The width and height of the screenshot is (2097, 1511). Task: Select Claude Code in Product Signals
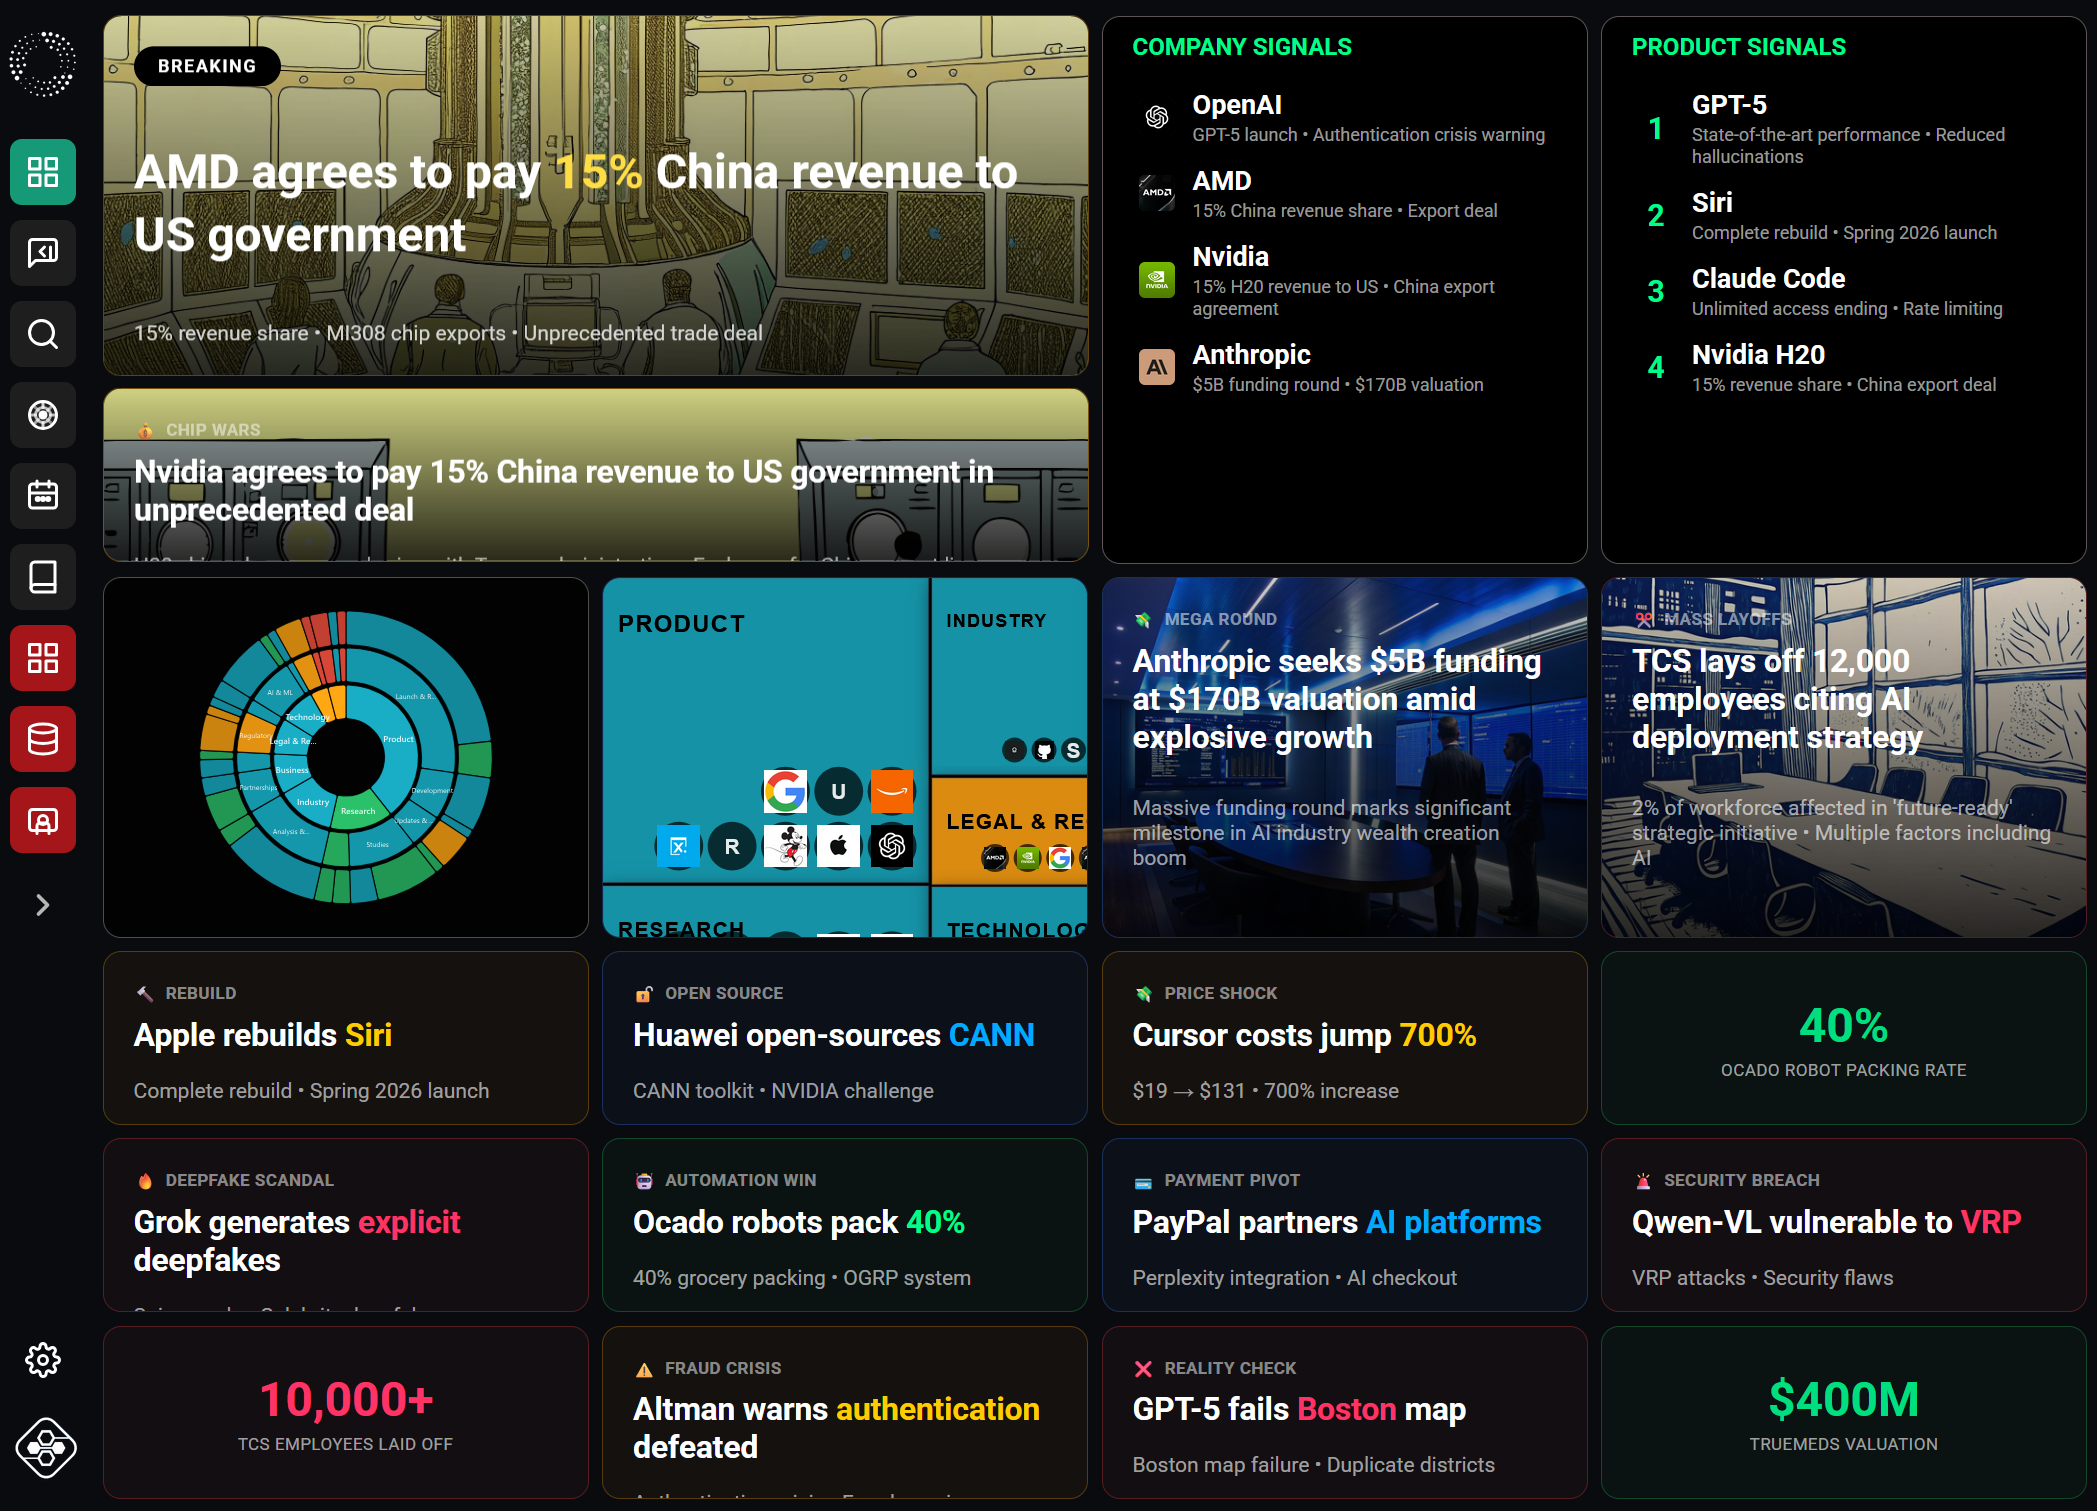1767,279
